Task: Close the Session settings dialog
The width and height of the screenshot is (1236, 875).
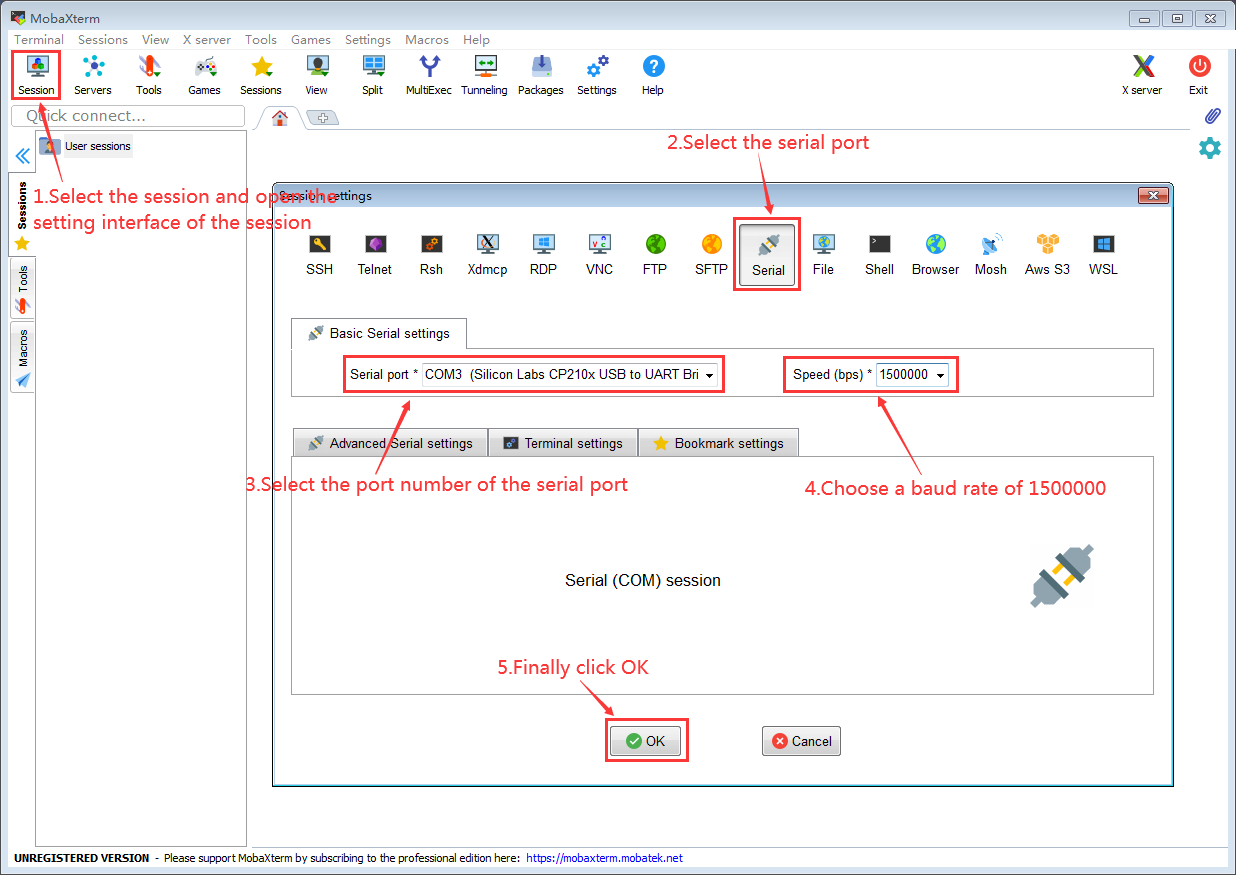Action: pyautogui.click(x=1153, y=196)
